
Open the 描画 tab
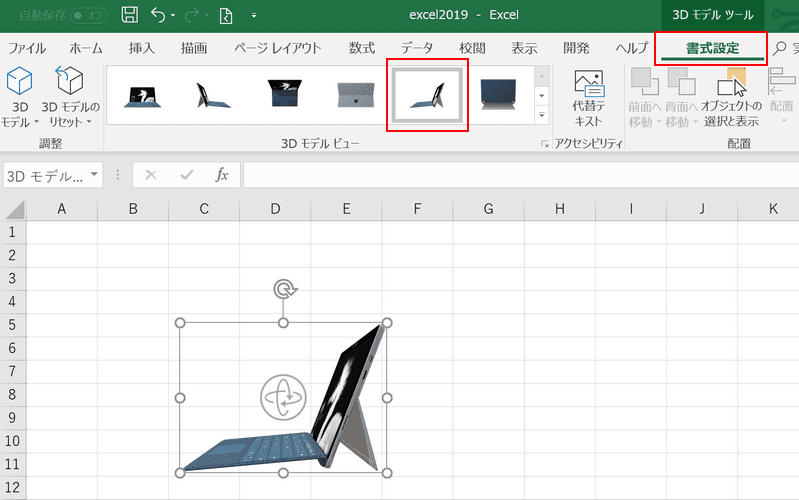194,48
